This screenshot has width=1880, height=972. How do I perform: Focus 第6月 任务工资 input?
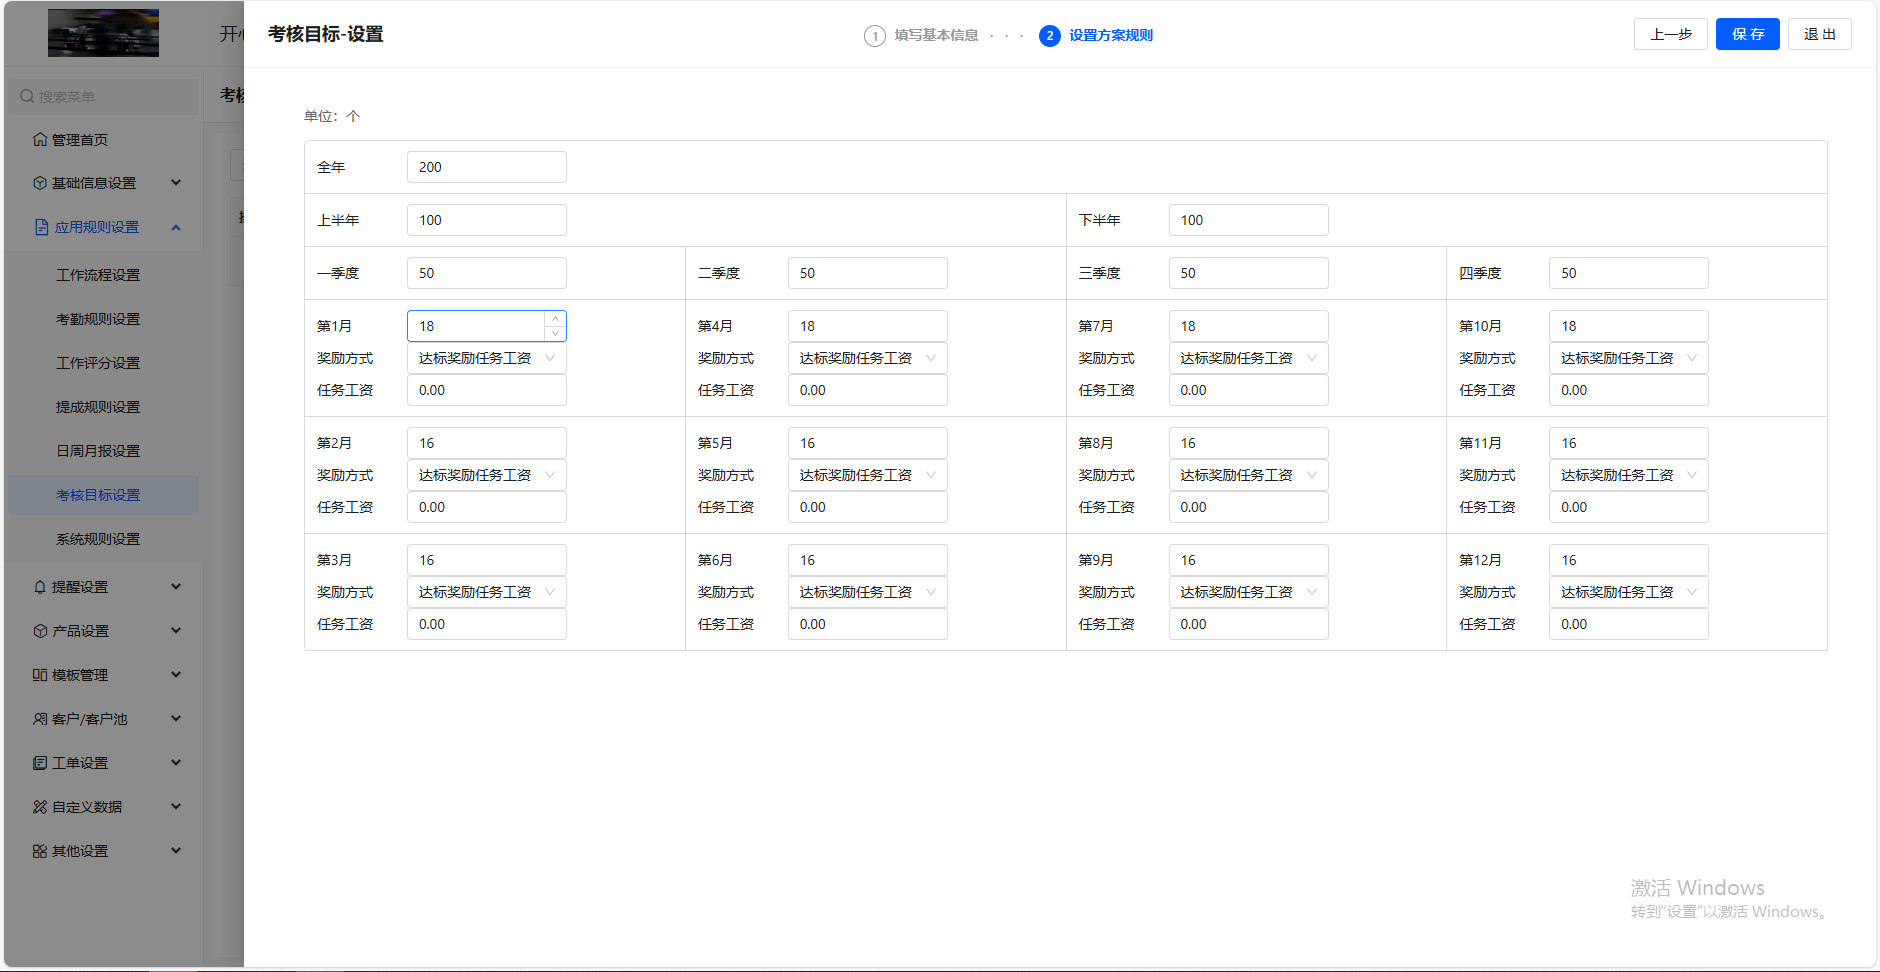tap(867, 624)
